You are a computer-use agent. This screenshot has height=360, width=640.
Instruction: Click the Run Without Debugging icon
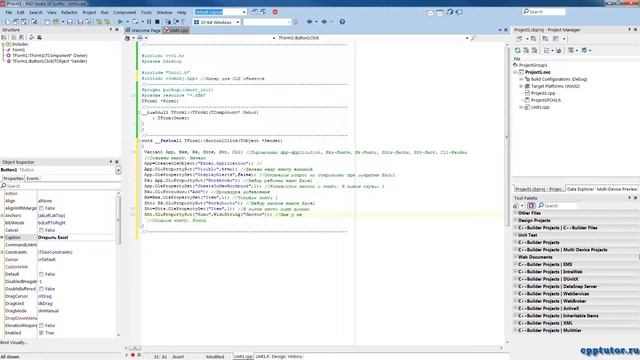pos(135,22)
